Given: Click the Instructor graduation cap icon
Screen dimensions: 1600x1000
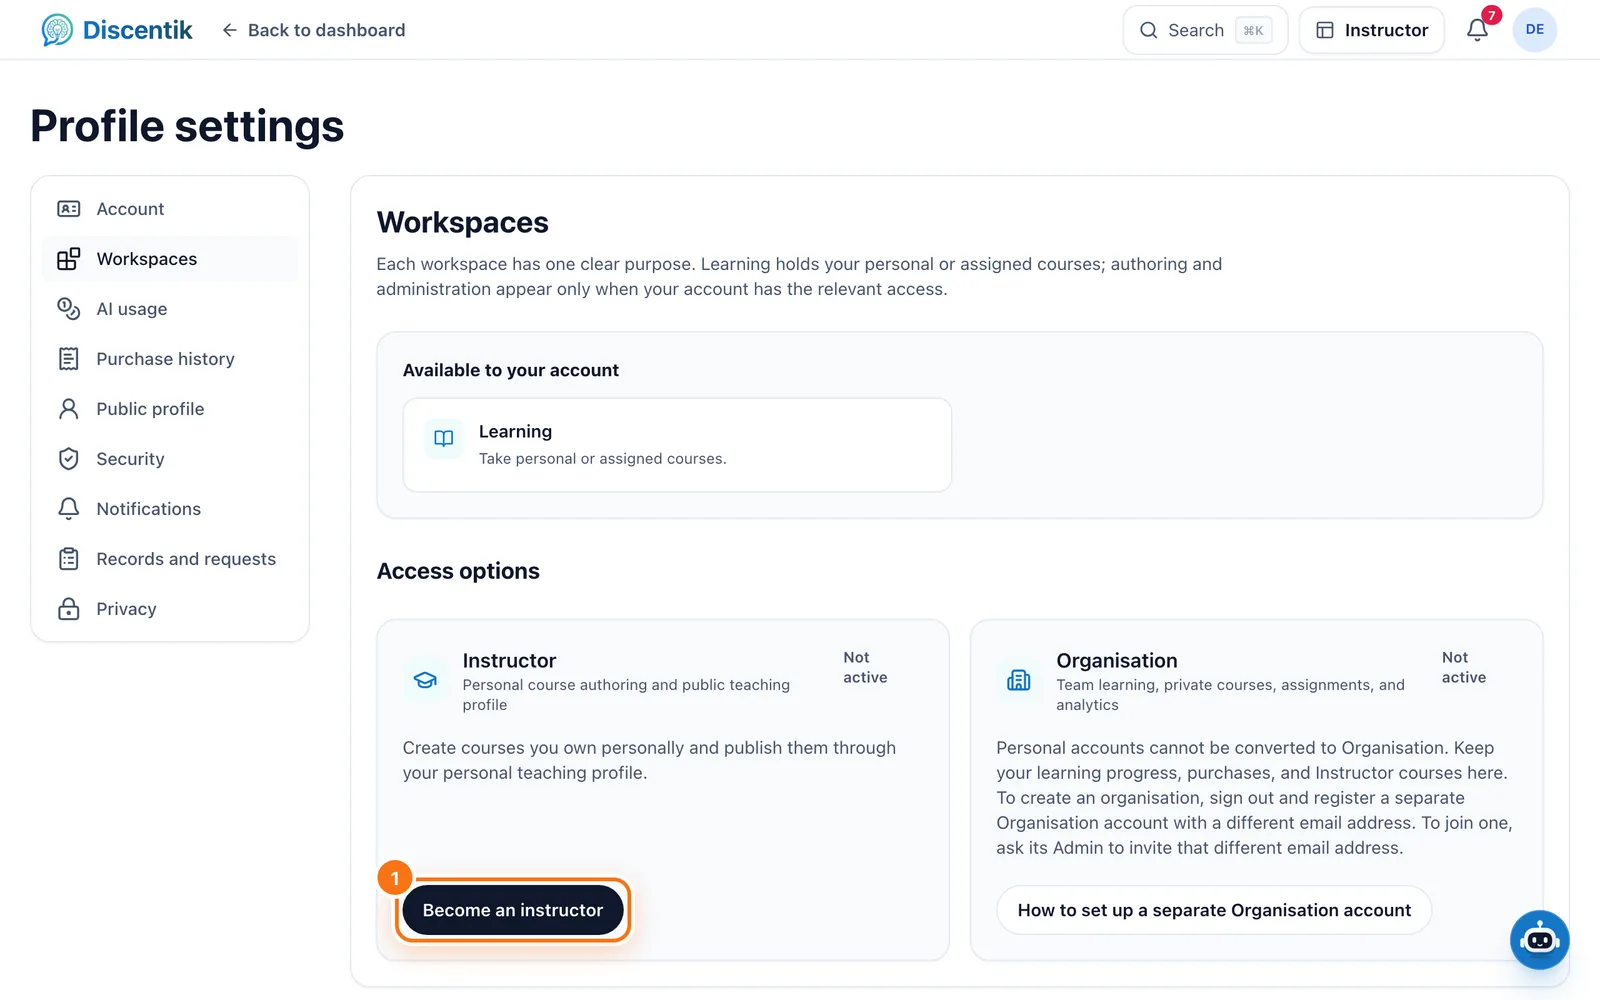Looking at the screenshot, I should [425, 680].
